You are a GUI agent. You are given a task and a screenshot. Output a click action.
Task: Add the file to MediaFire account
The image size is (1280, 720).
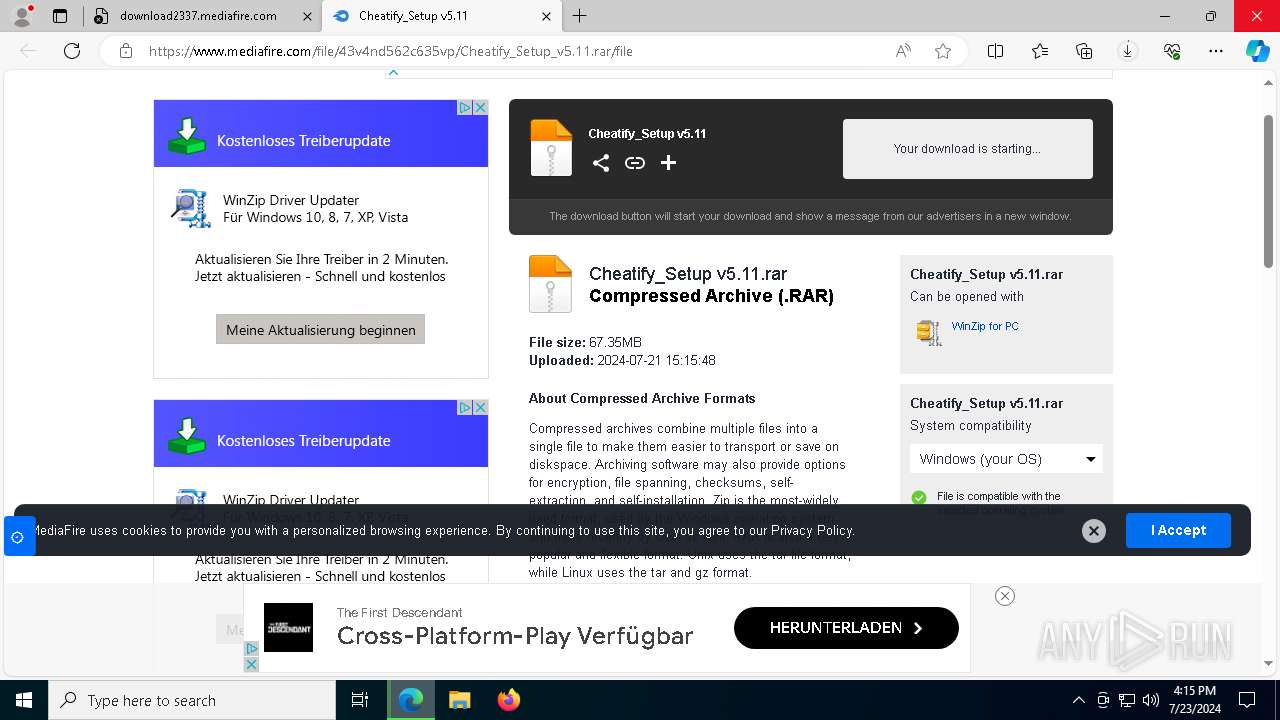click(x=669, y=163)
